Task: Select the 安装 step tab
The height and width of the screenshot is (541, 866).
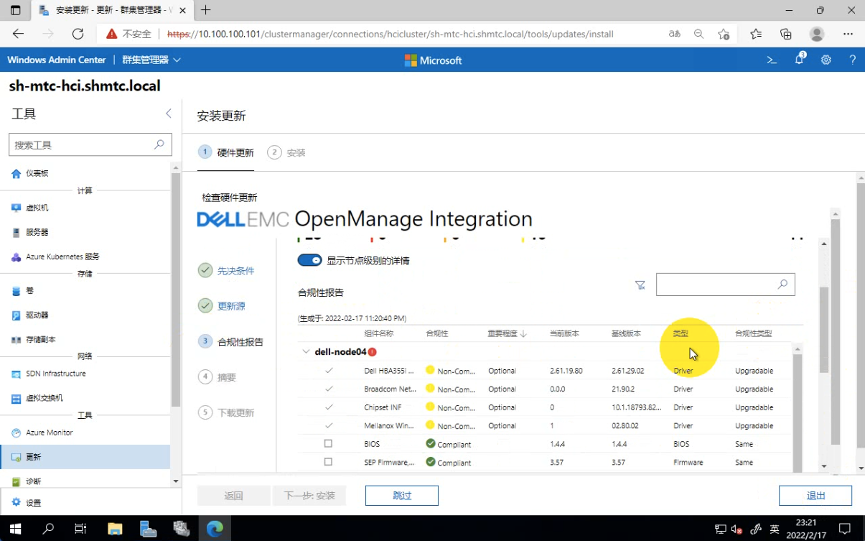Action: pyautogui.click(x=286, y=152)
